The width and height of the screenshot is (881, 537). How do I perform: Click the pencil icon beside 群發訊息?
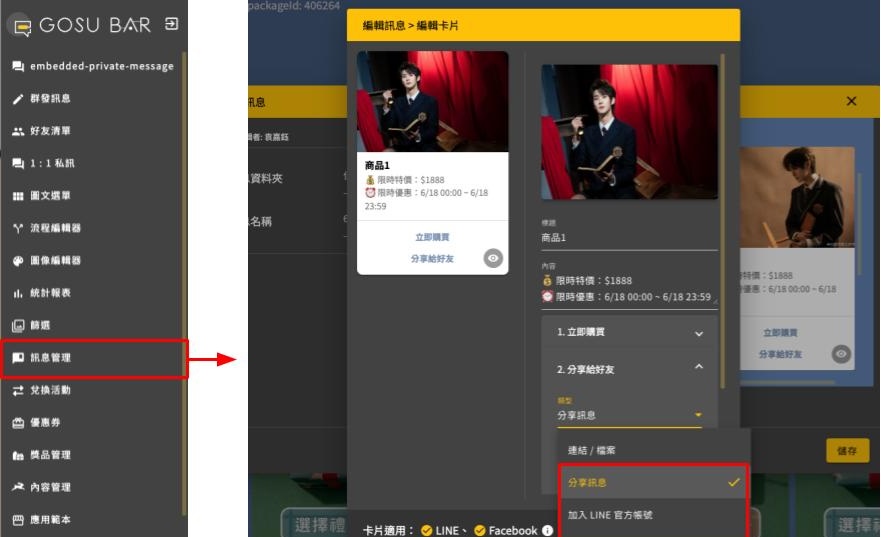[18, 99]
